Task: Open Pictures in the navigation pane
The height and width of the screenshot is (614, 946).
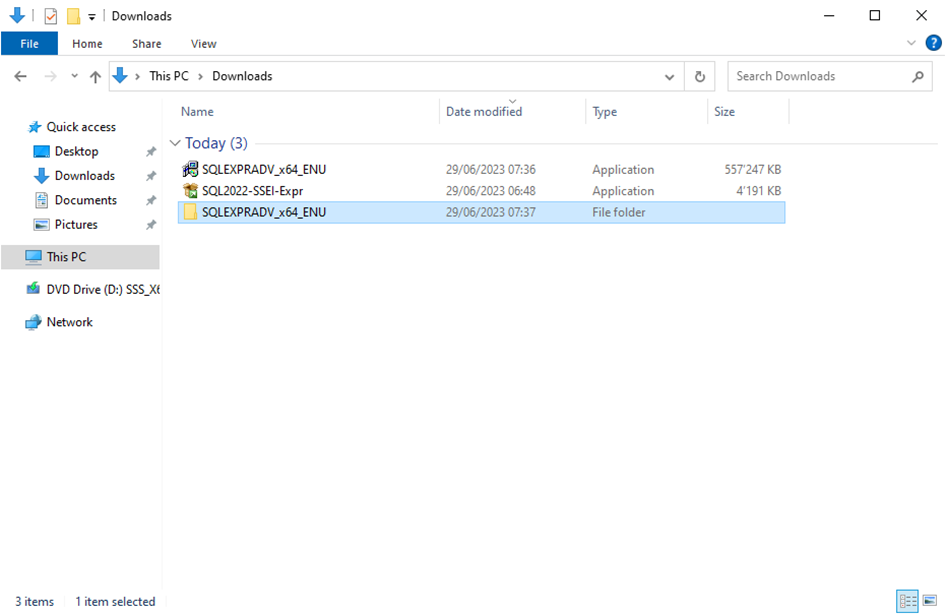Action: [76, 224]
